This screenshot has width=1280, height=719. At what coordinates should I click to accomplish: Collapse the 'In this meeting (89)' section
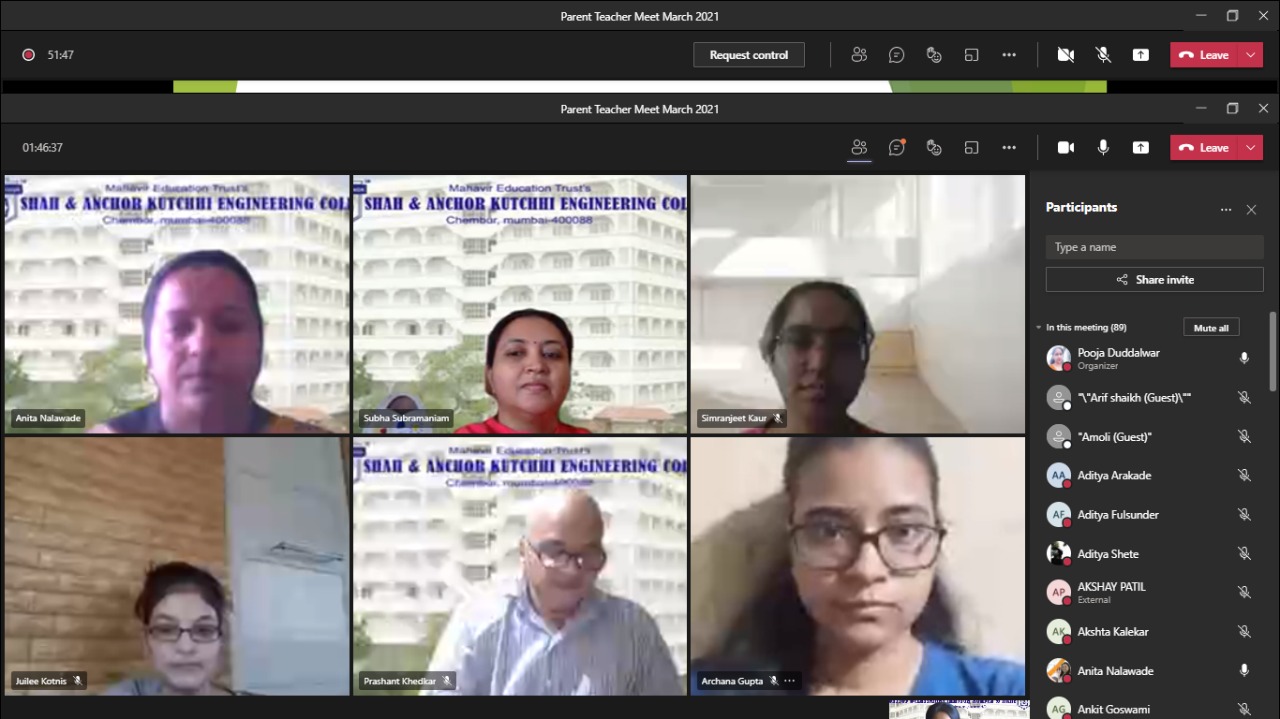1039,328
